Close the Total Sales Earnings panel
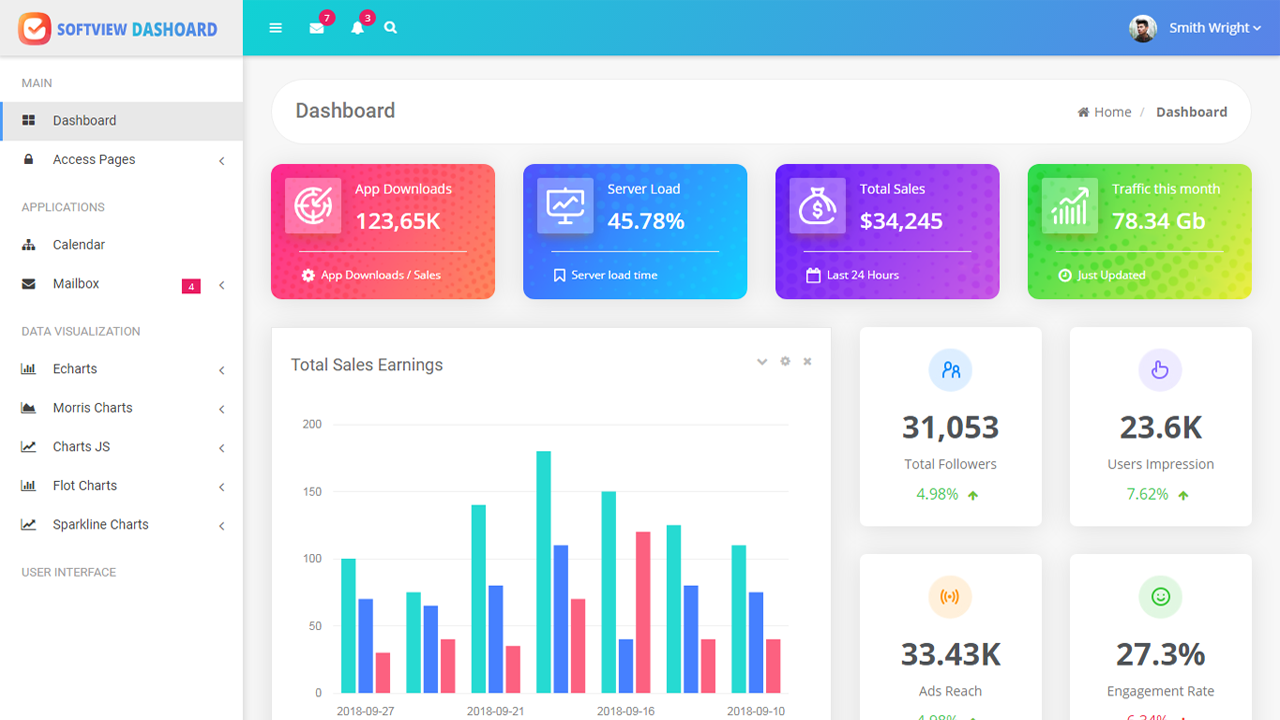Screen dimensions: 1280x720 click(x=807, y=361)
